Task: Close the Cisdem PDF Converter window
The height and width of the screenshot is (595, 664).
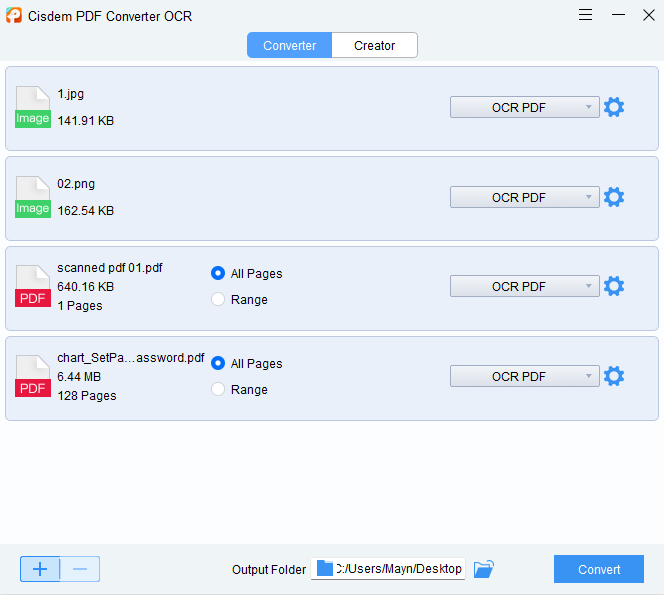Action: point(649,15)
